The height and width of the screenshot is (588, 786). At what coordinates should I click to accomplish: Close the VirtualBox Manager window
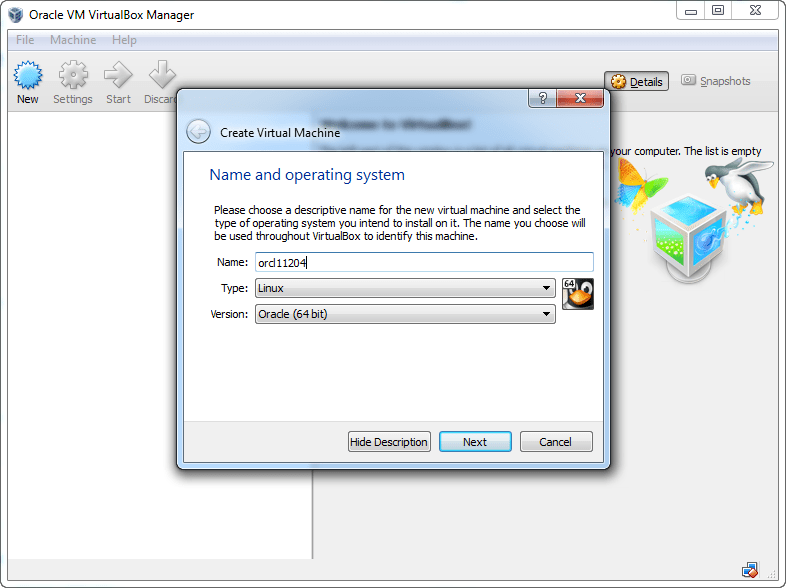(756, 11)
